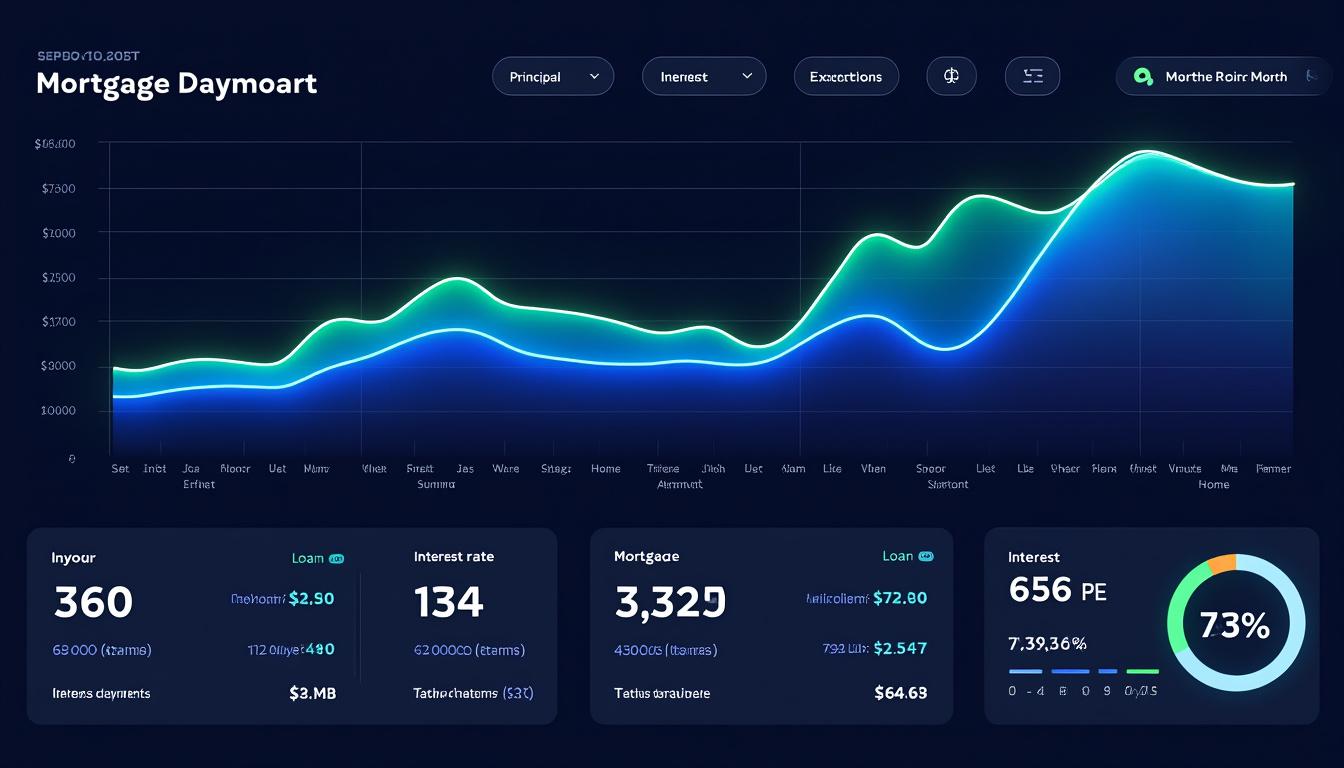The width and height of the screenshot is (1344, 768).
Task: Open the Interest dropdown chevron
Action: [x=746, y=76]
